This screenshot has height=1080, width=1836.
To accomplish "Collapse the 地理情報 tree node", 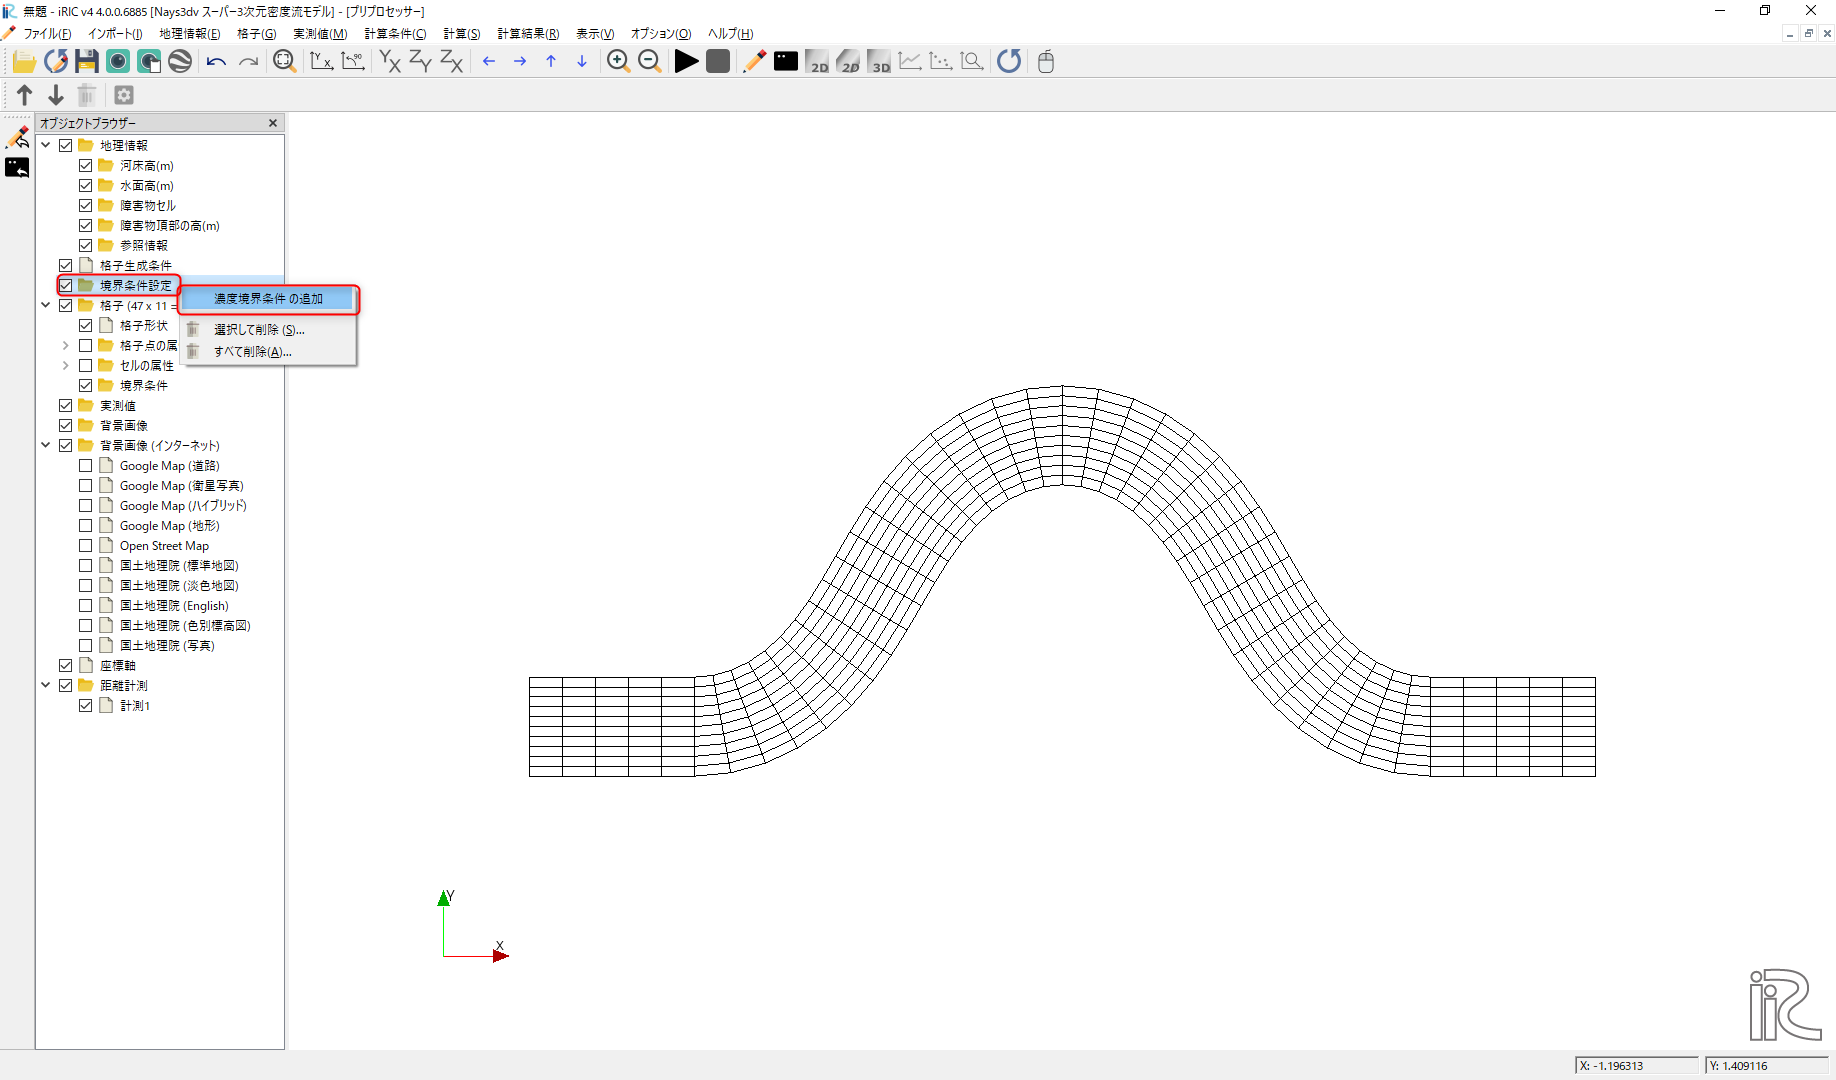I will [x=46, y=146].
